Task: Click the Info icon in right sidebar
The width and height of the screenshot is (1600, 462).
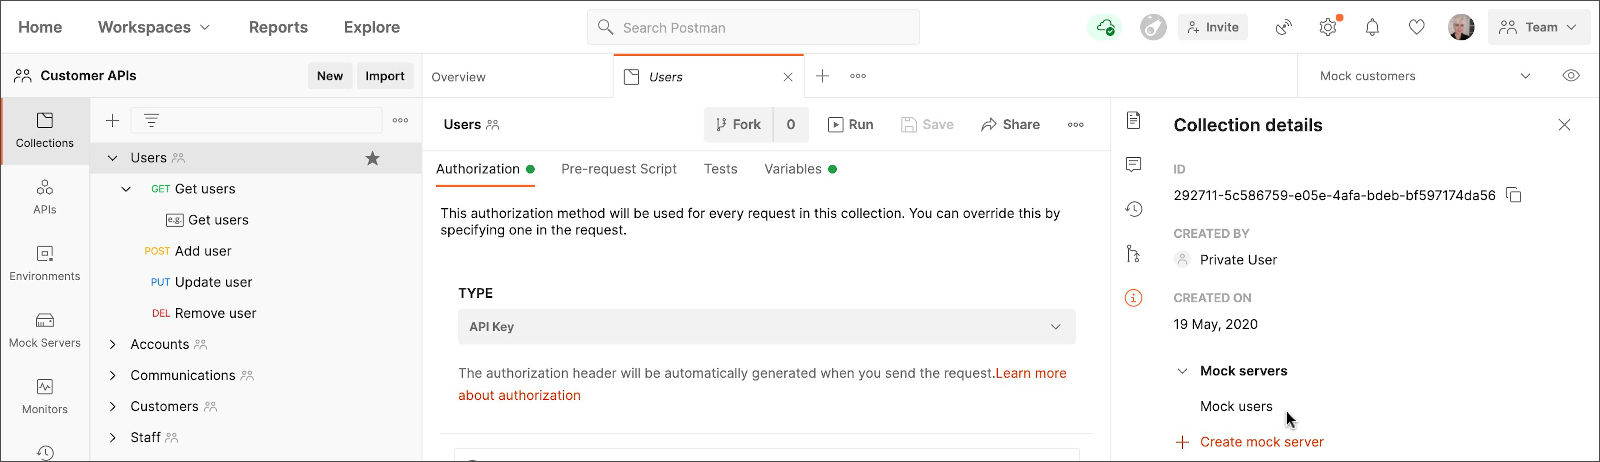Action: 1133,298
